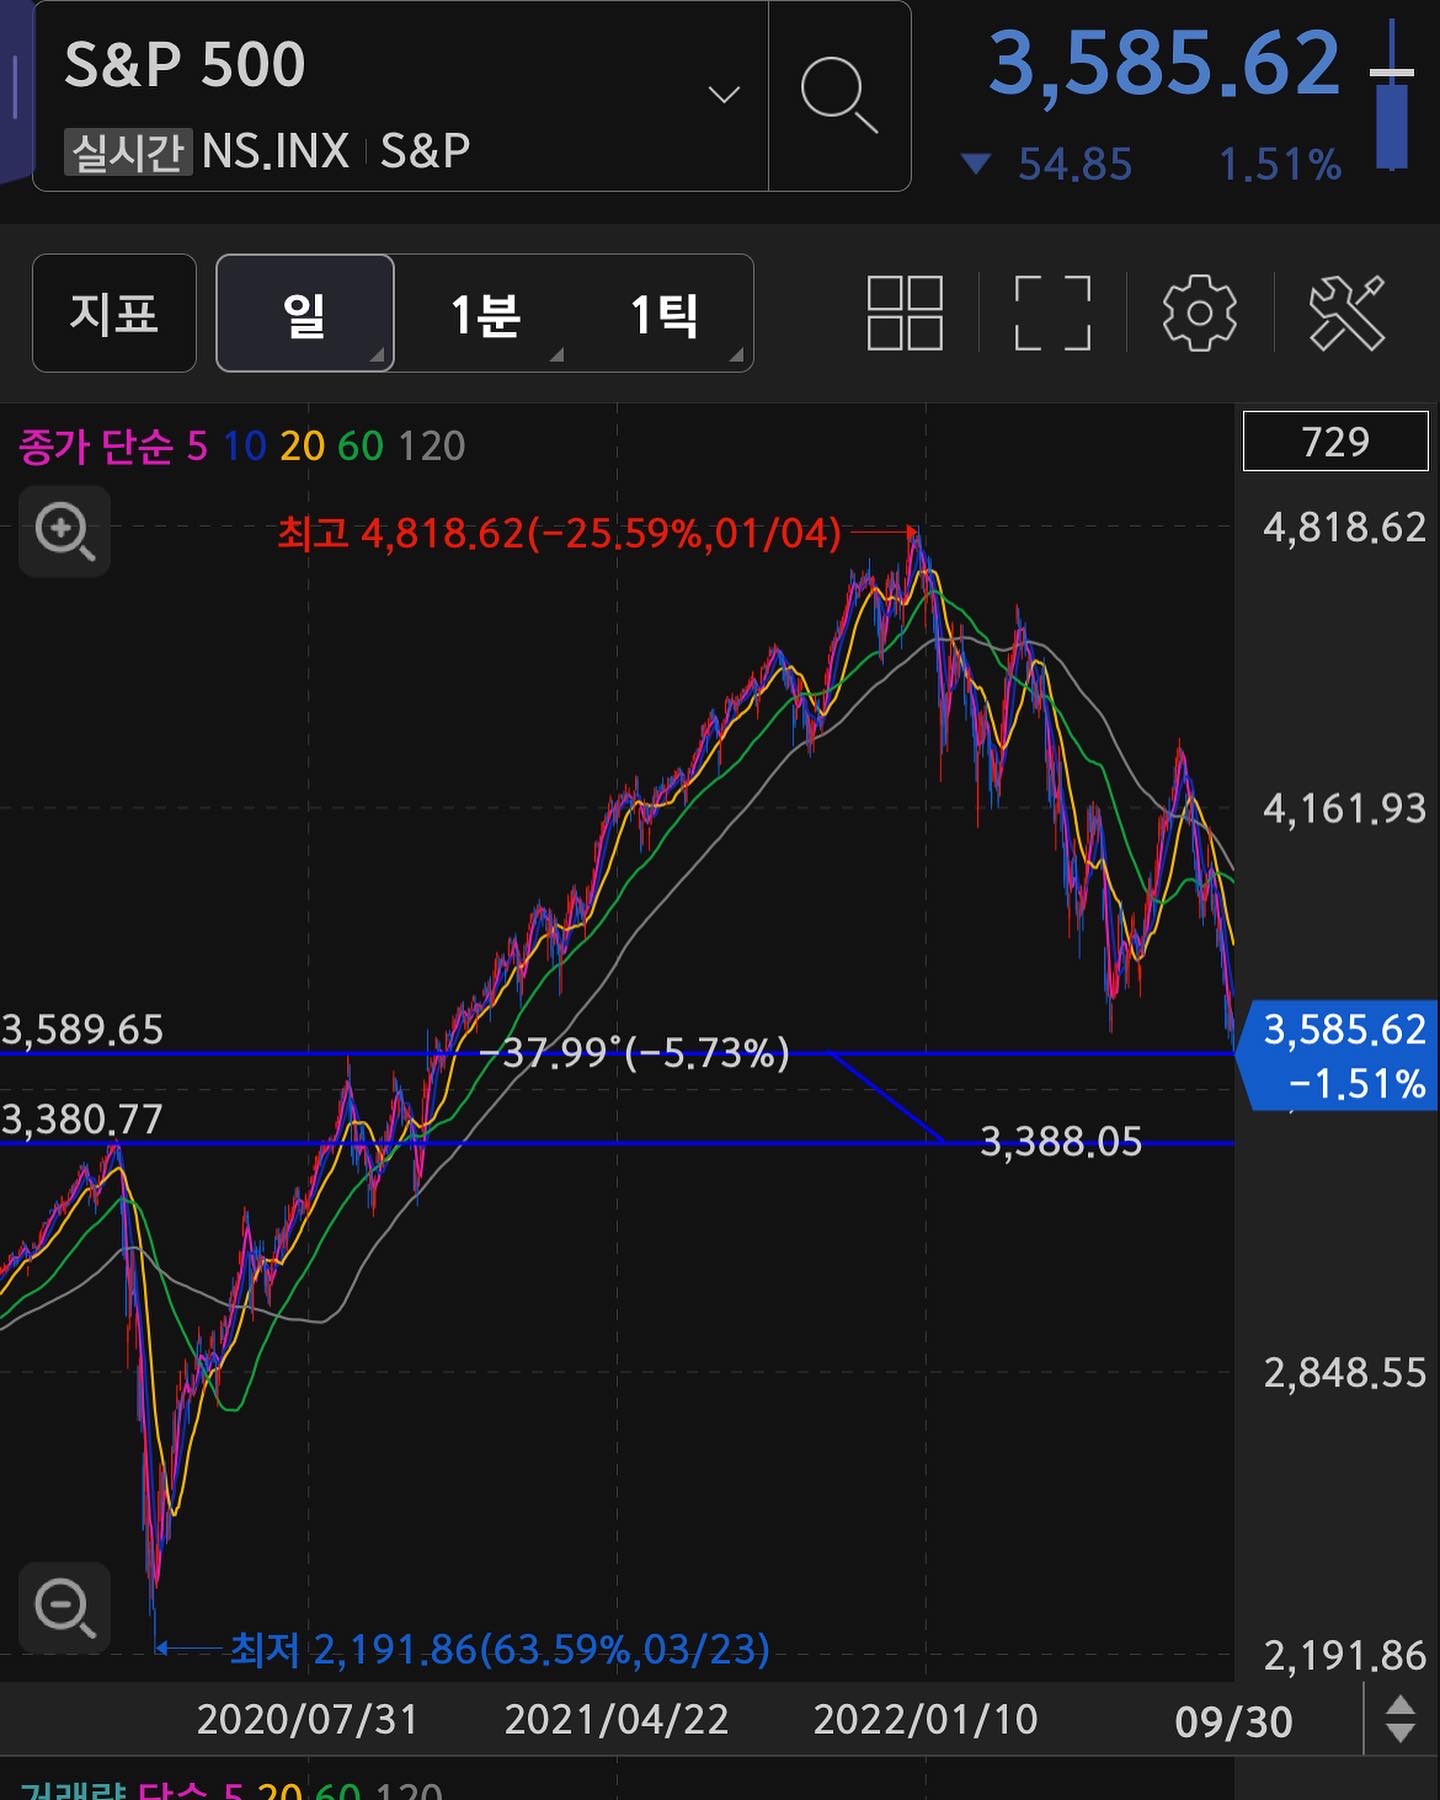Image resolution: width=1440 pixels, height=1800 pixels.
Task: Click the 10-day moving average legend
Action: [x=245, y=446]
